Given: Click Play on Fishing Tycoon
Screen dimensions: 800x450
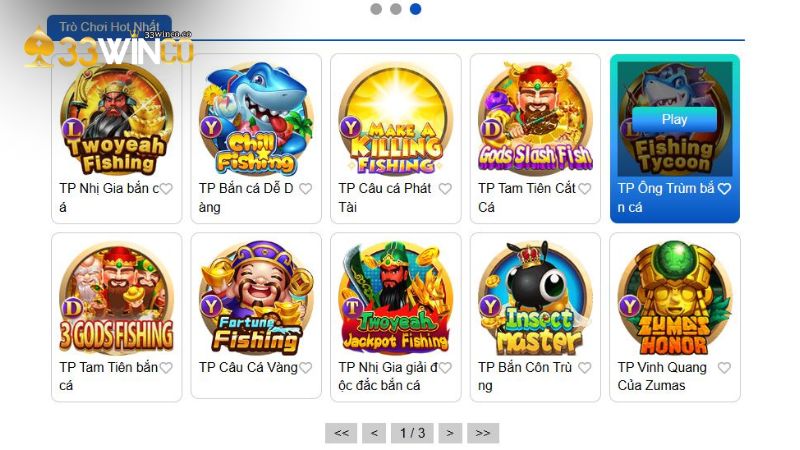Looking at the screenshot, I should point(674,119).
